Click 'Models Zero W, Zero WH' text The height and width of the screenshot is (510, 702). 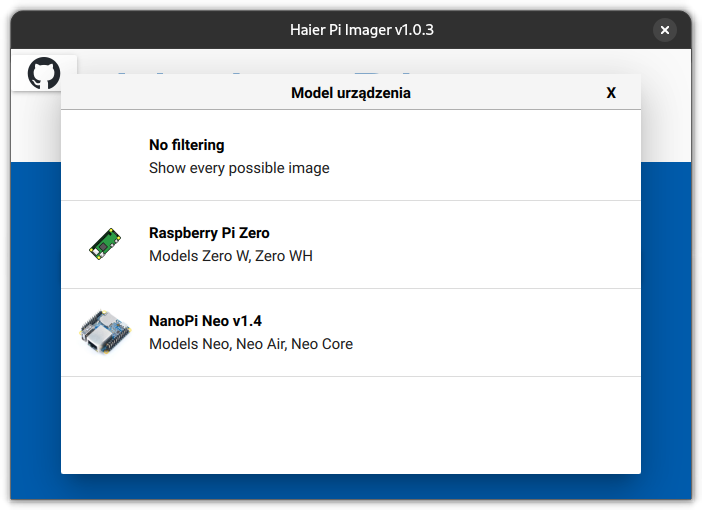[x=231, y=256]
